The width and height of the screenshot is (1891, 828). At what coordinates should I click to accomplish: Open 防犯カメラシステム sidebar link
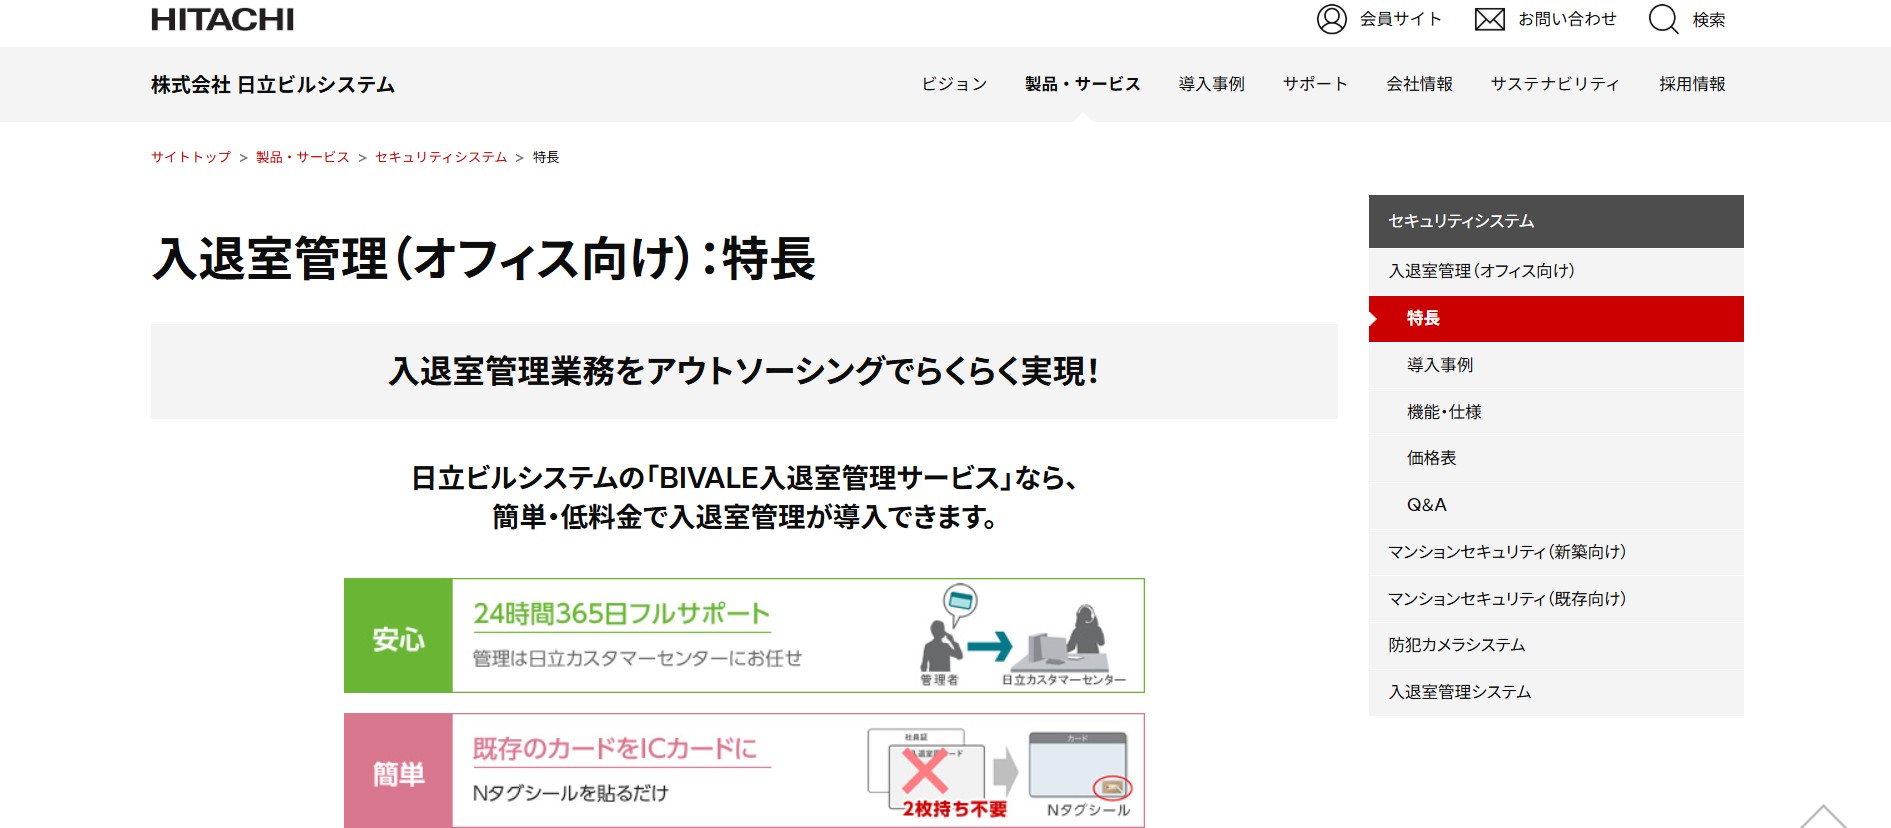point(1556,645)
